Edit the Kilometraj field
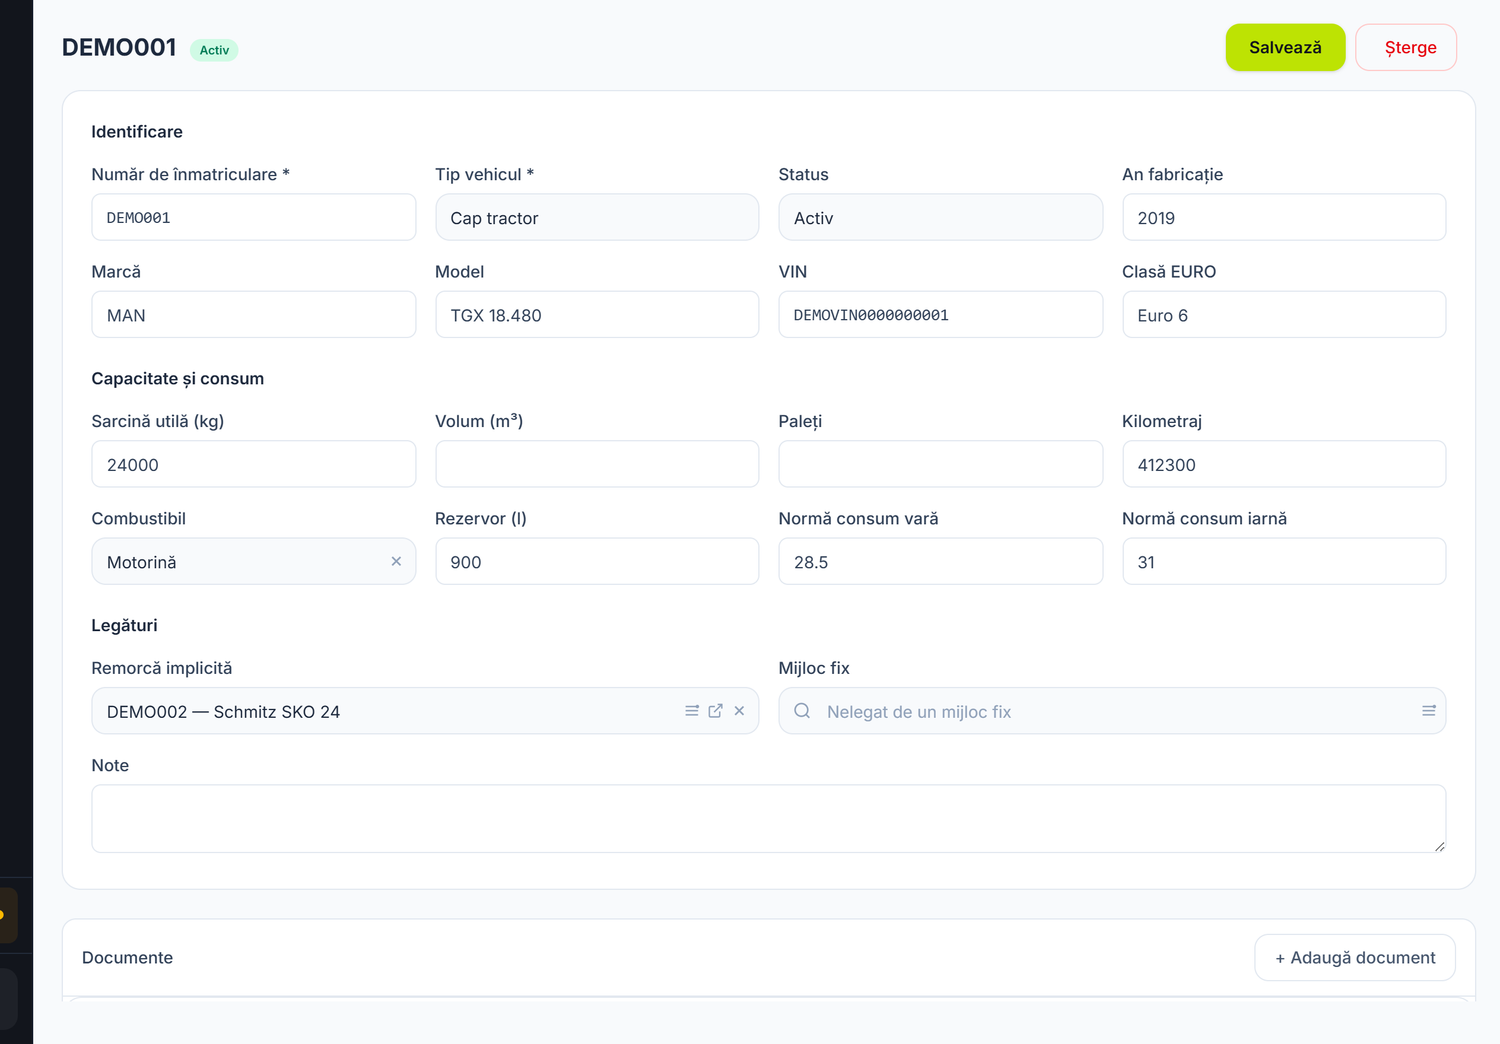The width and height of the screenshot is (1500, 1044). [x=1284, y=464]
